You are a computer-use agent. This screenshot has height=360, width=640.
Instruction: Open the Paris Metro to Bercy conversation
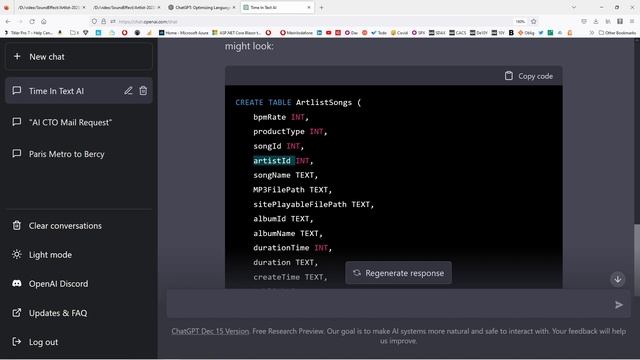pos(79,154)
